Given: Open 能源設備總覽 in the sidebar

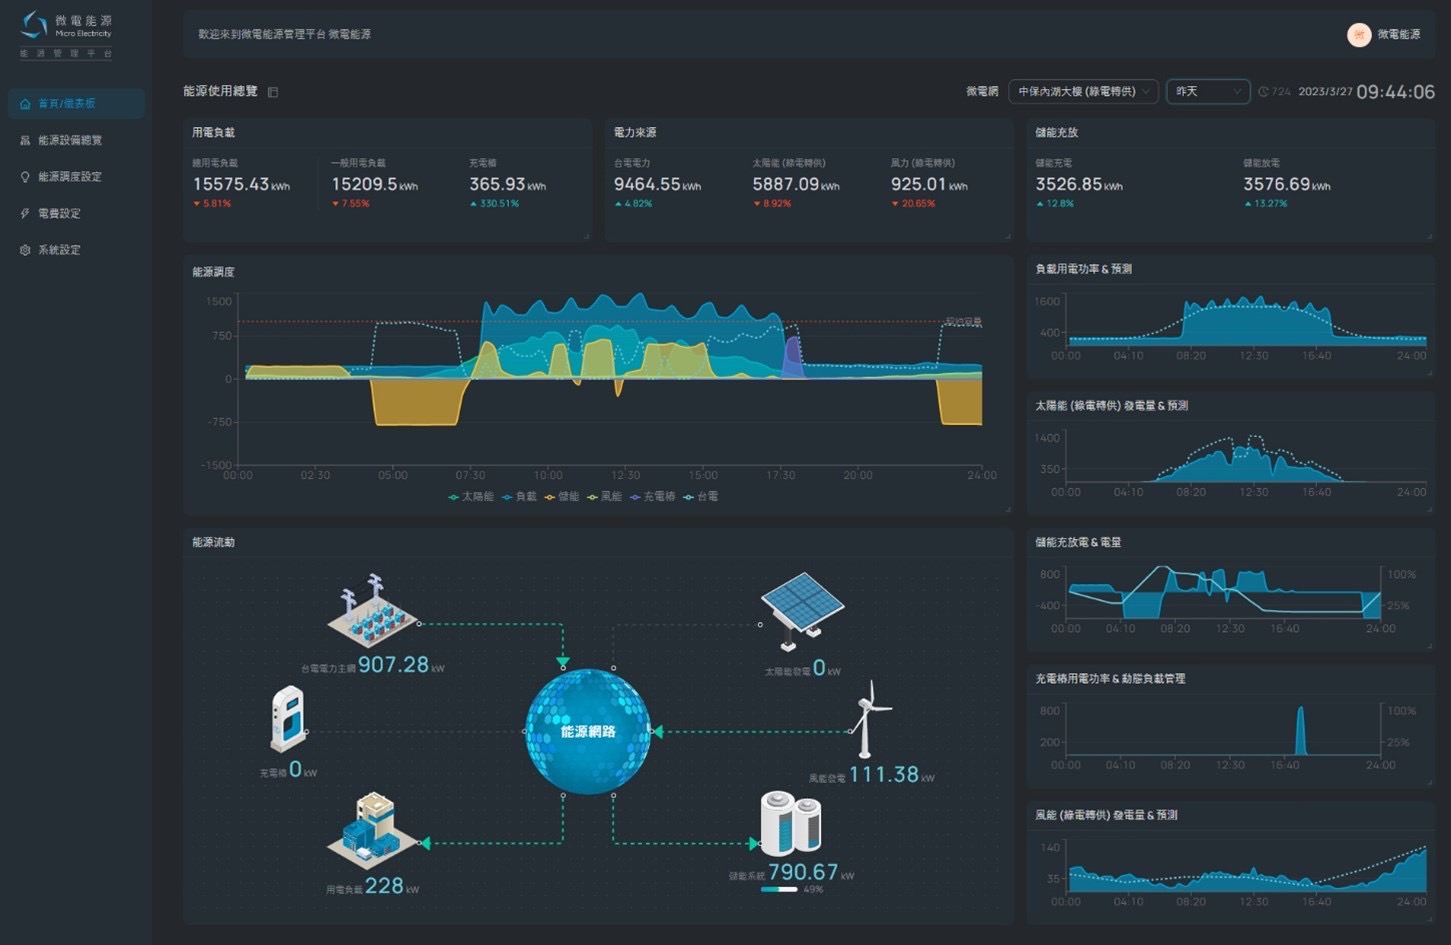Looking at the screenshot, I should click(x=70, y=140).
